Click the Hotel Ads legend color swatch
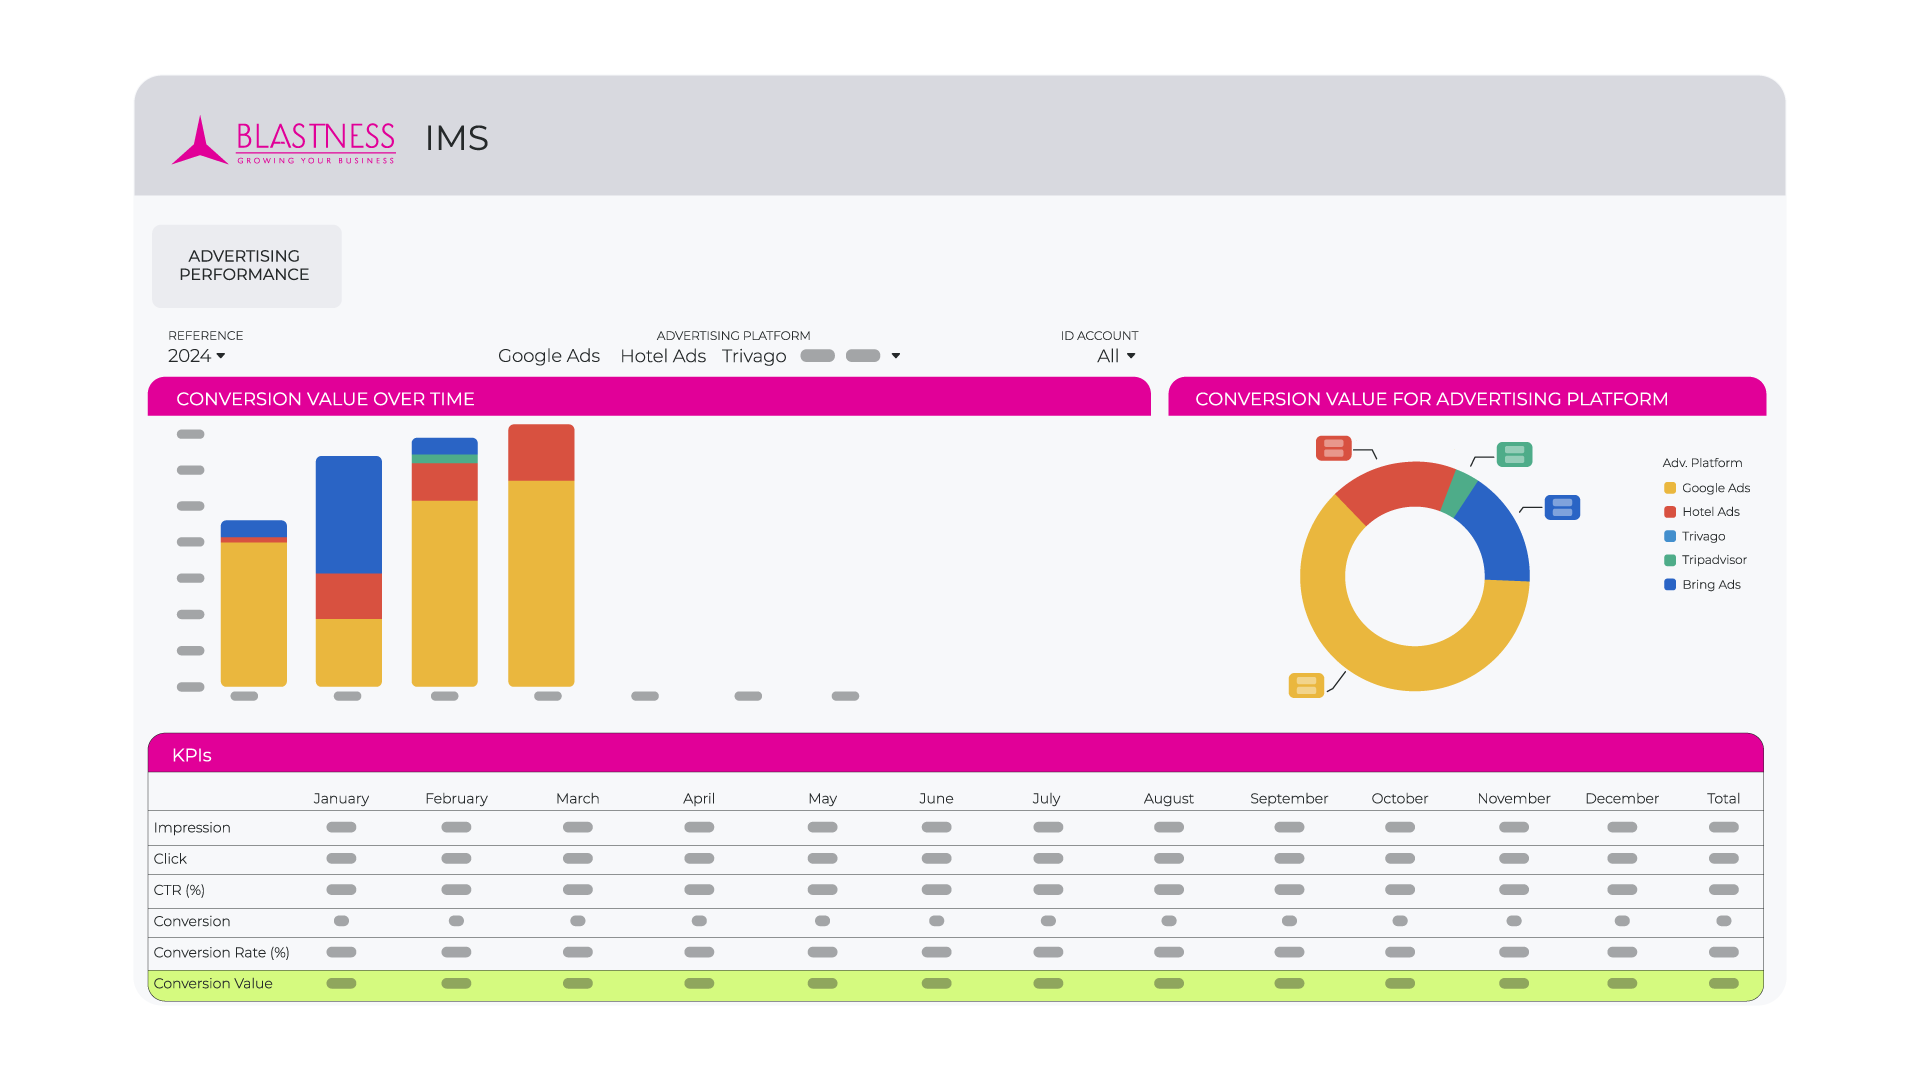 [x=1670, y=512]
